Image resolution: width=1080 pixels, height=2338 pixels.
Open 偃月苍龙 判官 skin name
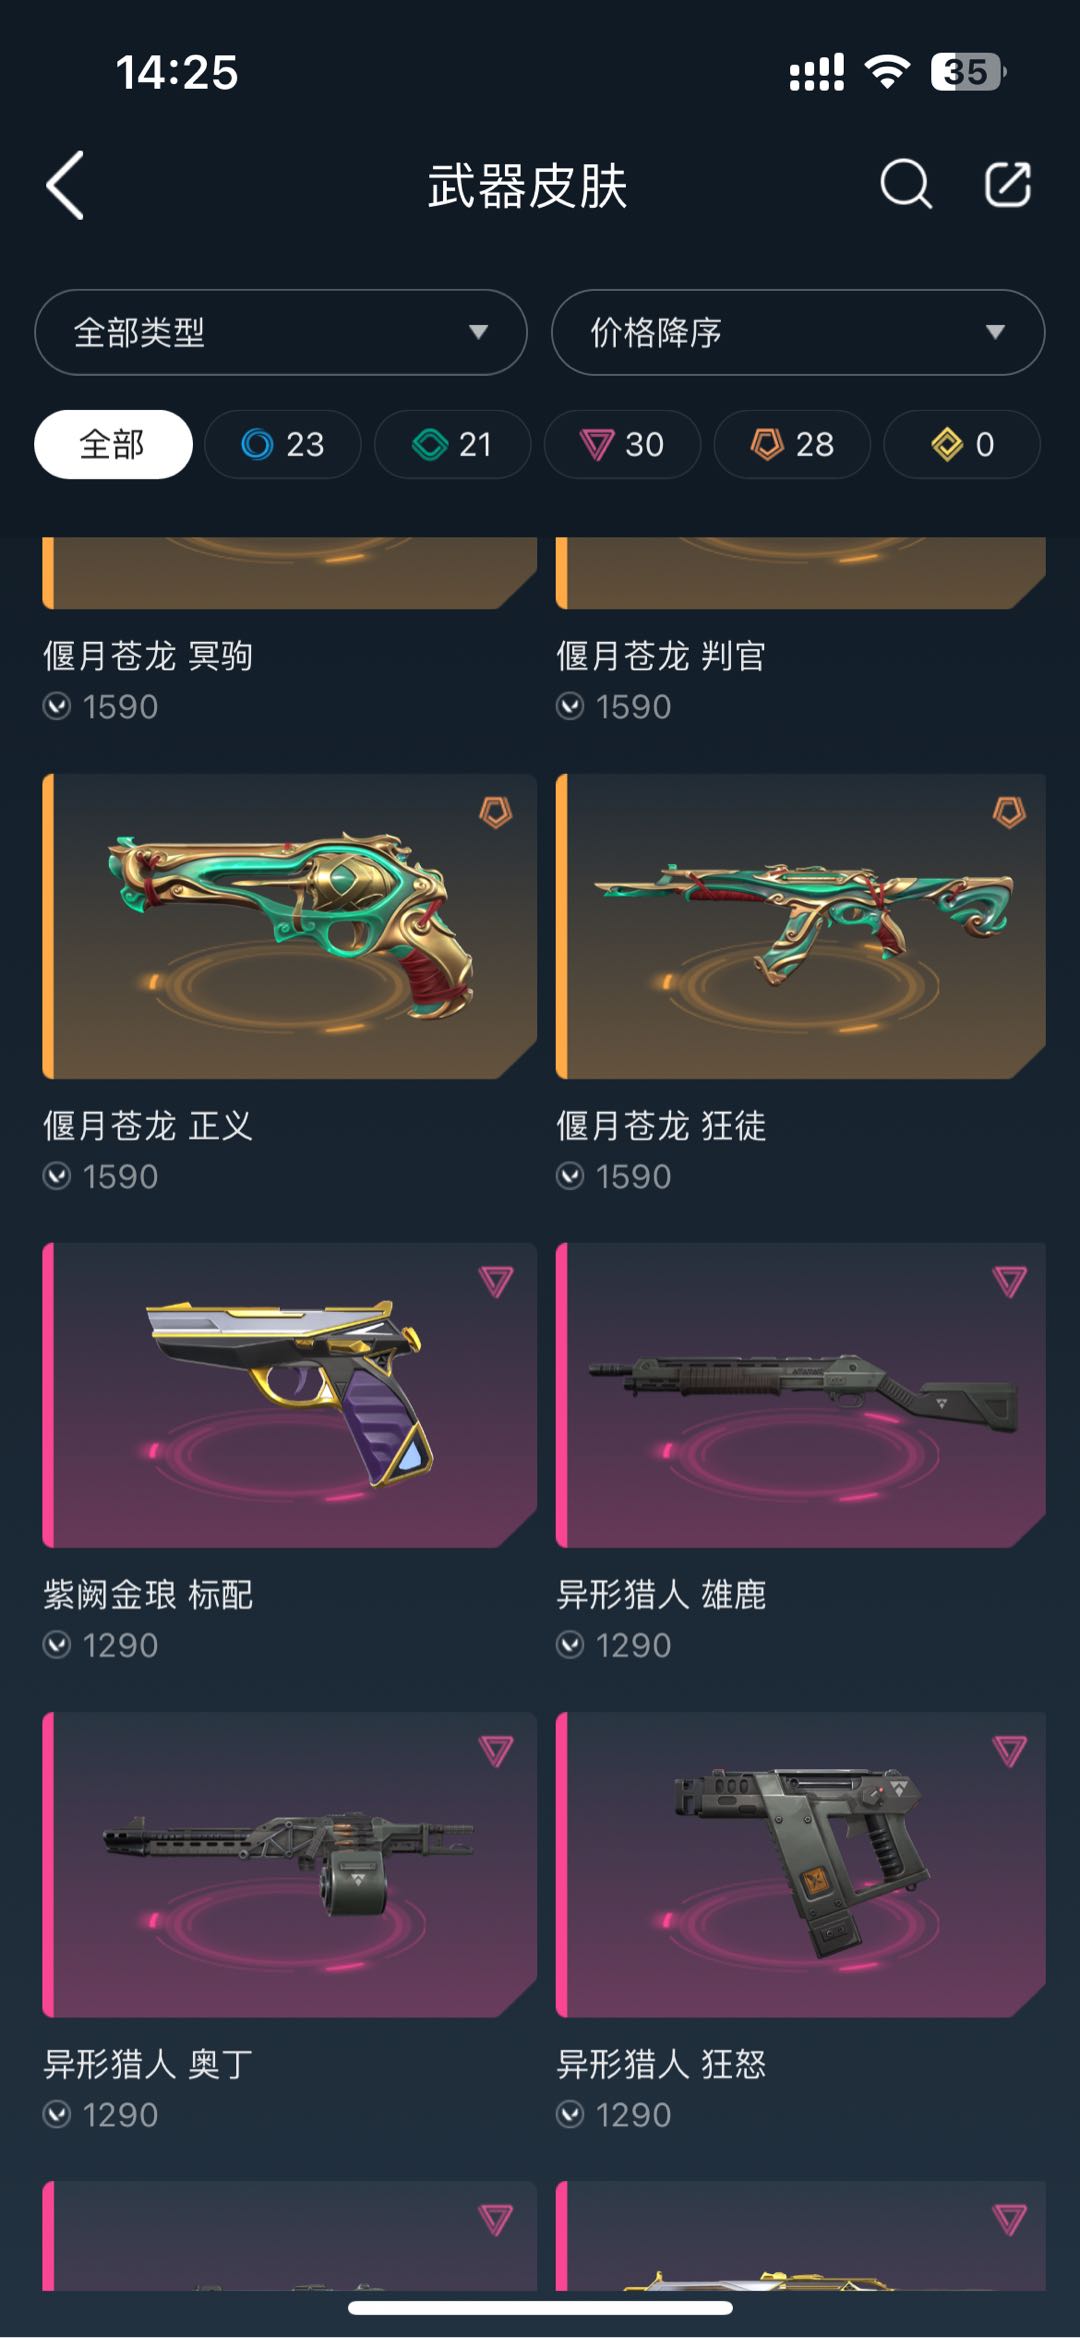[661, 656]
